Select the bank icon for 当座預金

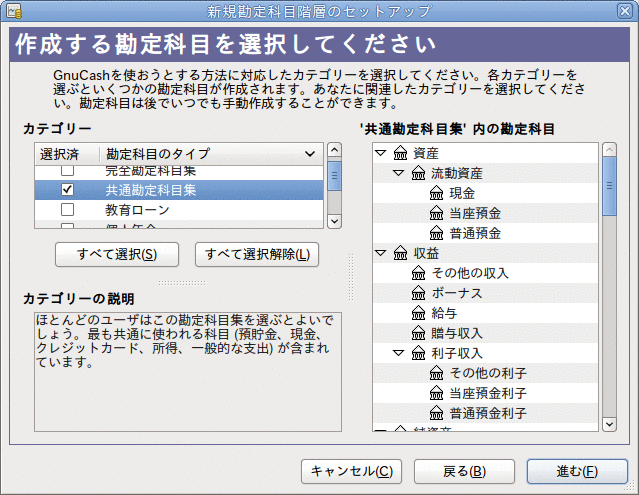pos(436,213)
